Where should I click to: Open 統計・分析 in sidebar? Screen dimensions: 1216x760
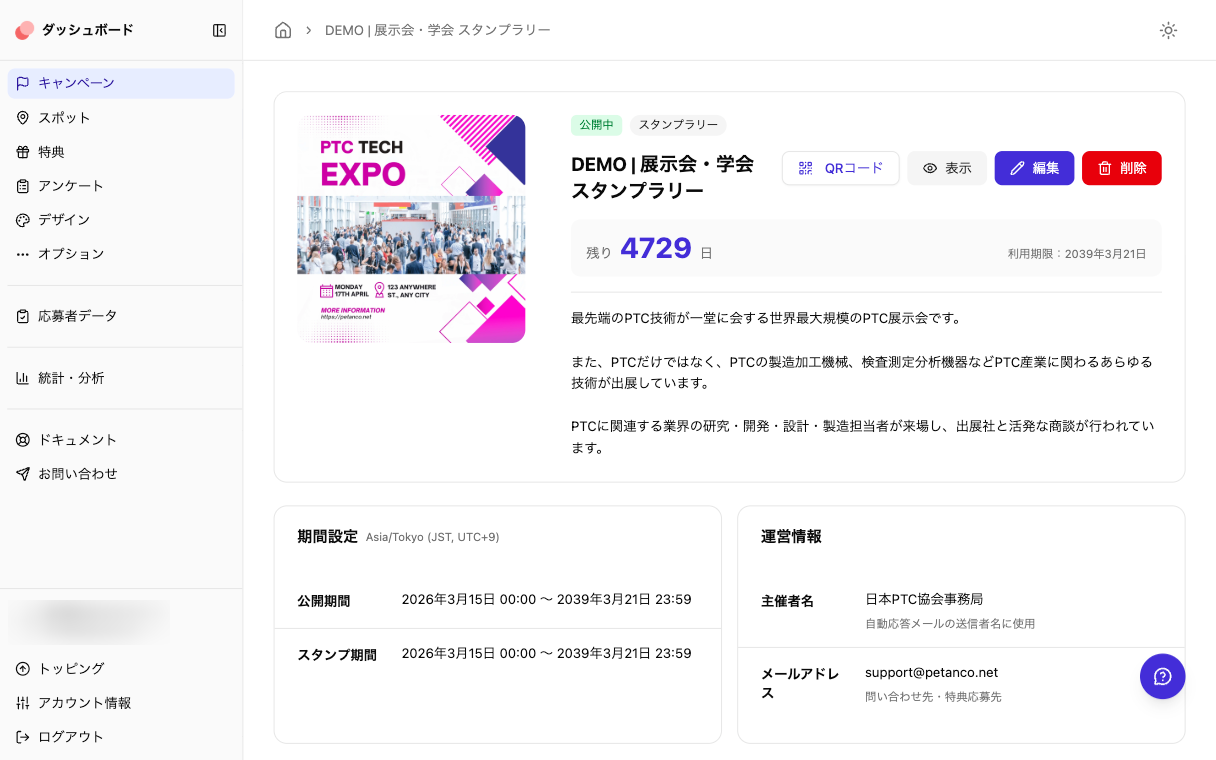[x=121, y=378]
